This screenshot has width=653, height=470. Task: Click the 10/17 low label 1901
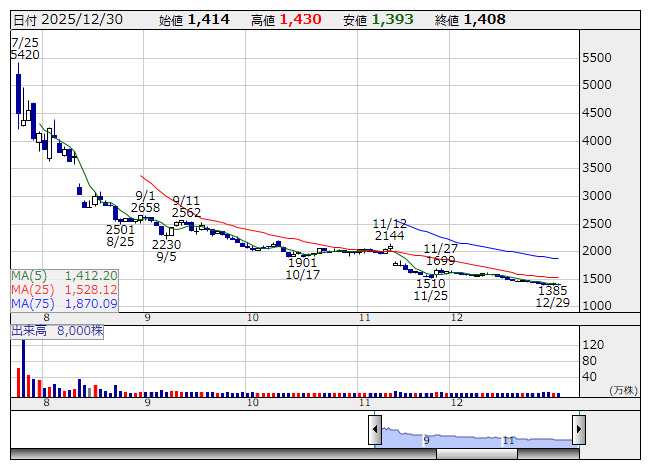[302, 262]
